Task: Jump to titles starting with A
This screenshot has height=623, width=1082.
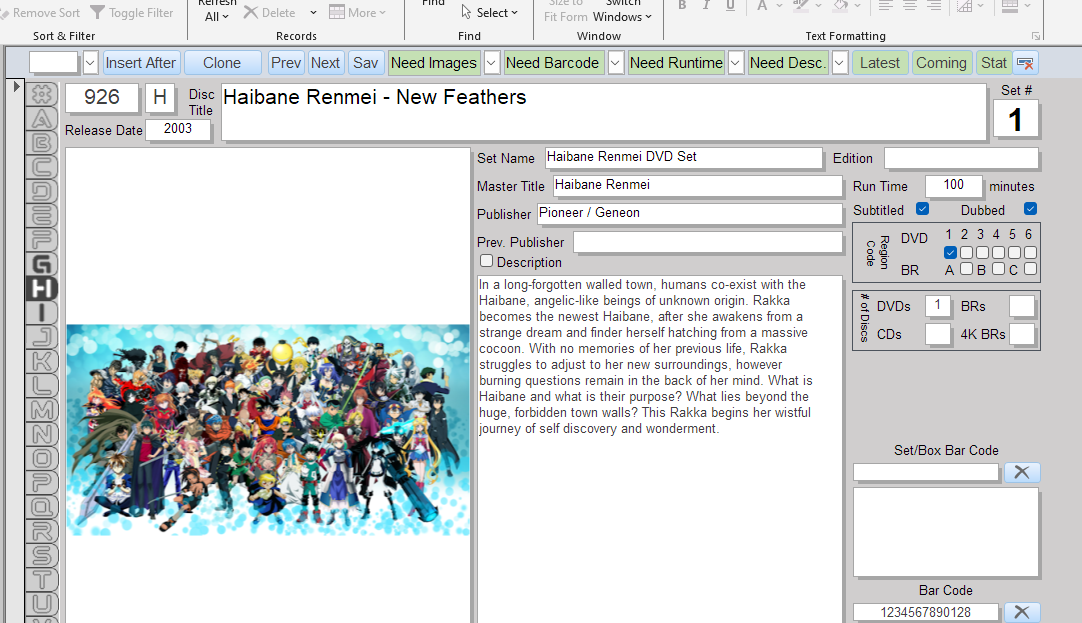Action: click(42, 119)
